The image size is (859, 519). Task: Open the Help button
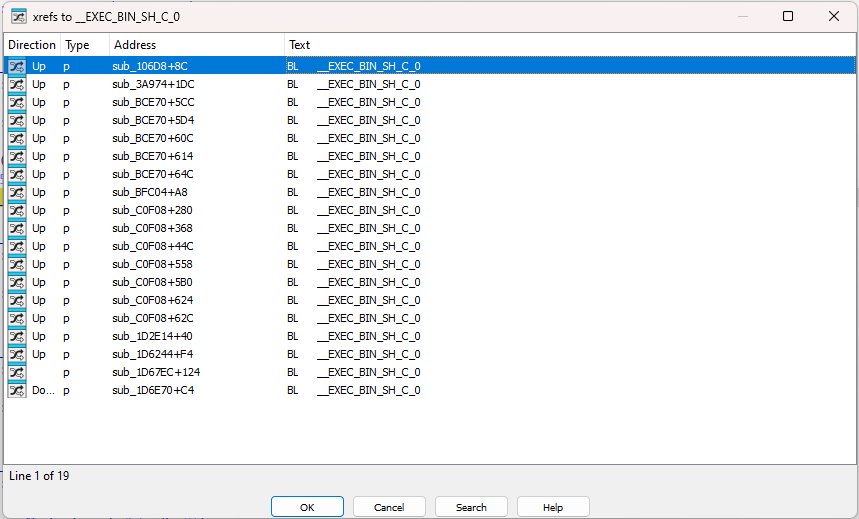tap(553, 507)
